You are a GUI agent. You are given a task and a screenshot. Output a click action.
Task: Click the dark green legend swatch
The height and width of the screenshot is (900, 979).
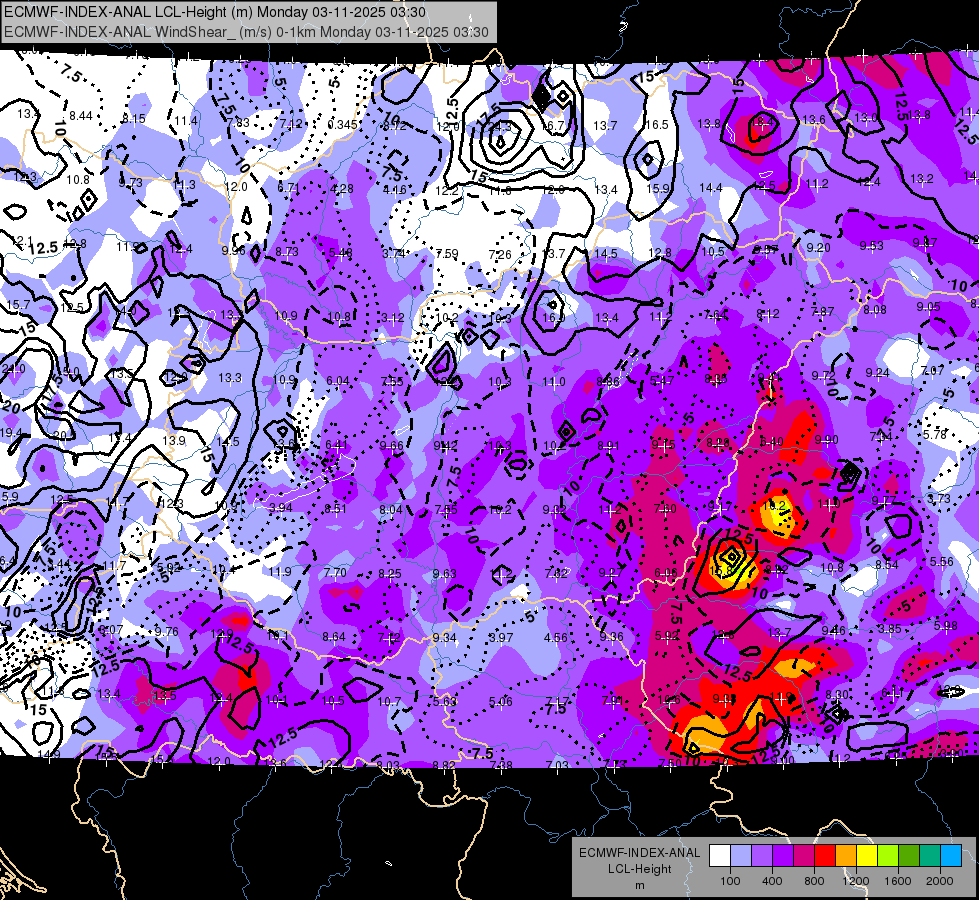[x=908, y=856]
